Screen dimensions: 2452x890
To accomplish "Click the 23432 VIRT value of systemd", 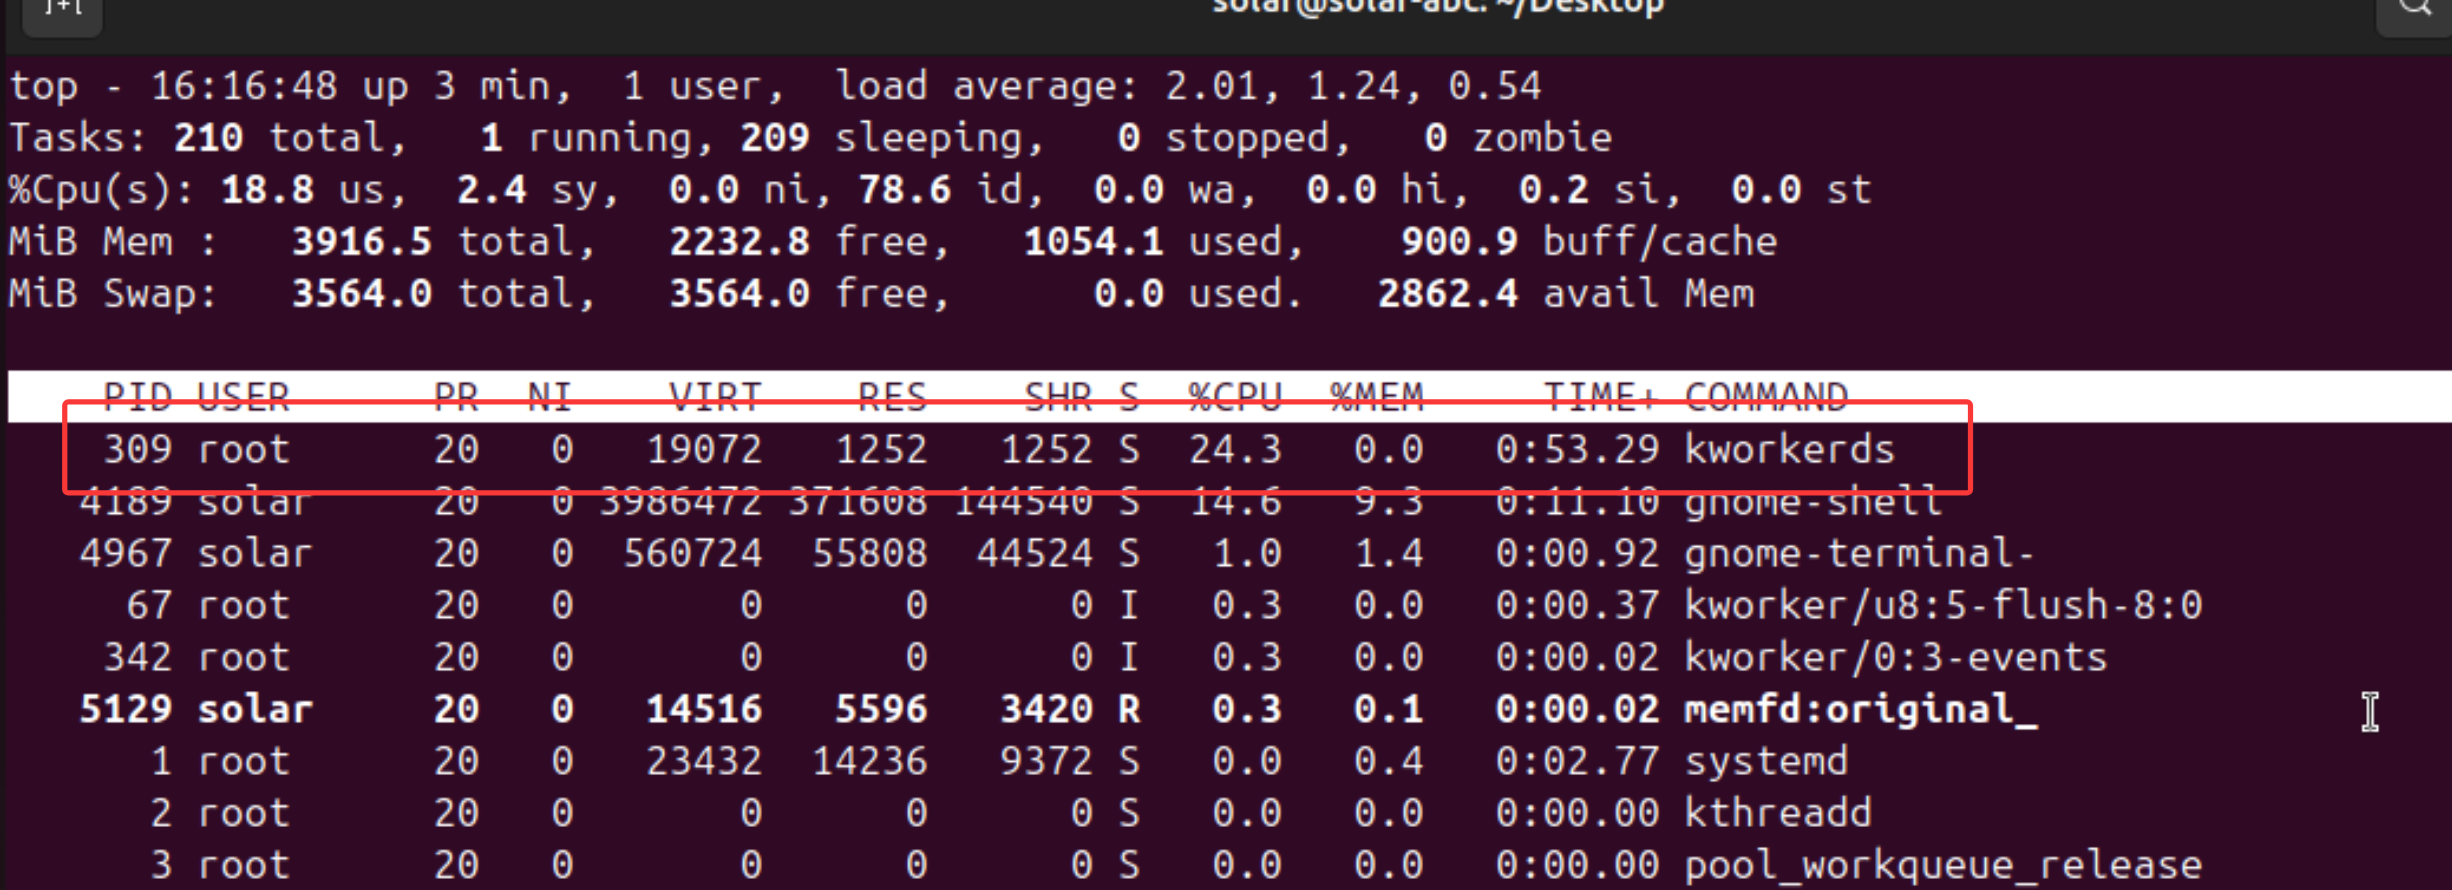I will pos(704,761).
